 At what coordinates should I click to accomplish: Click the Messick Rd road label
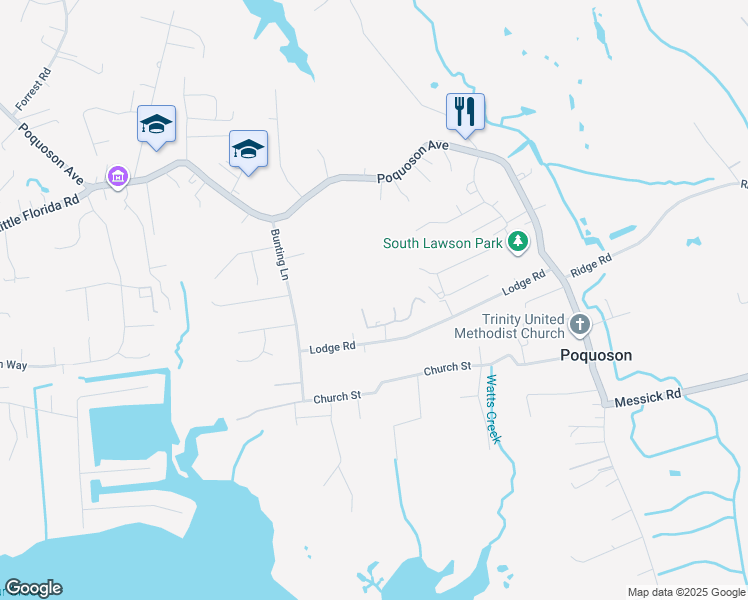tap(648, 399)
